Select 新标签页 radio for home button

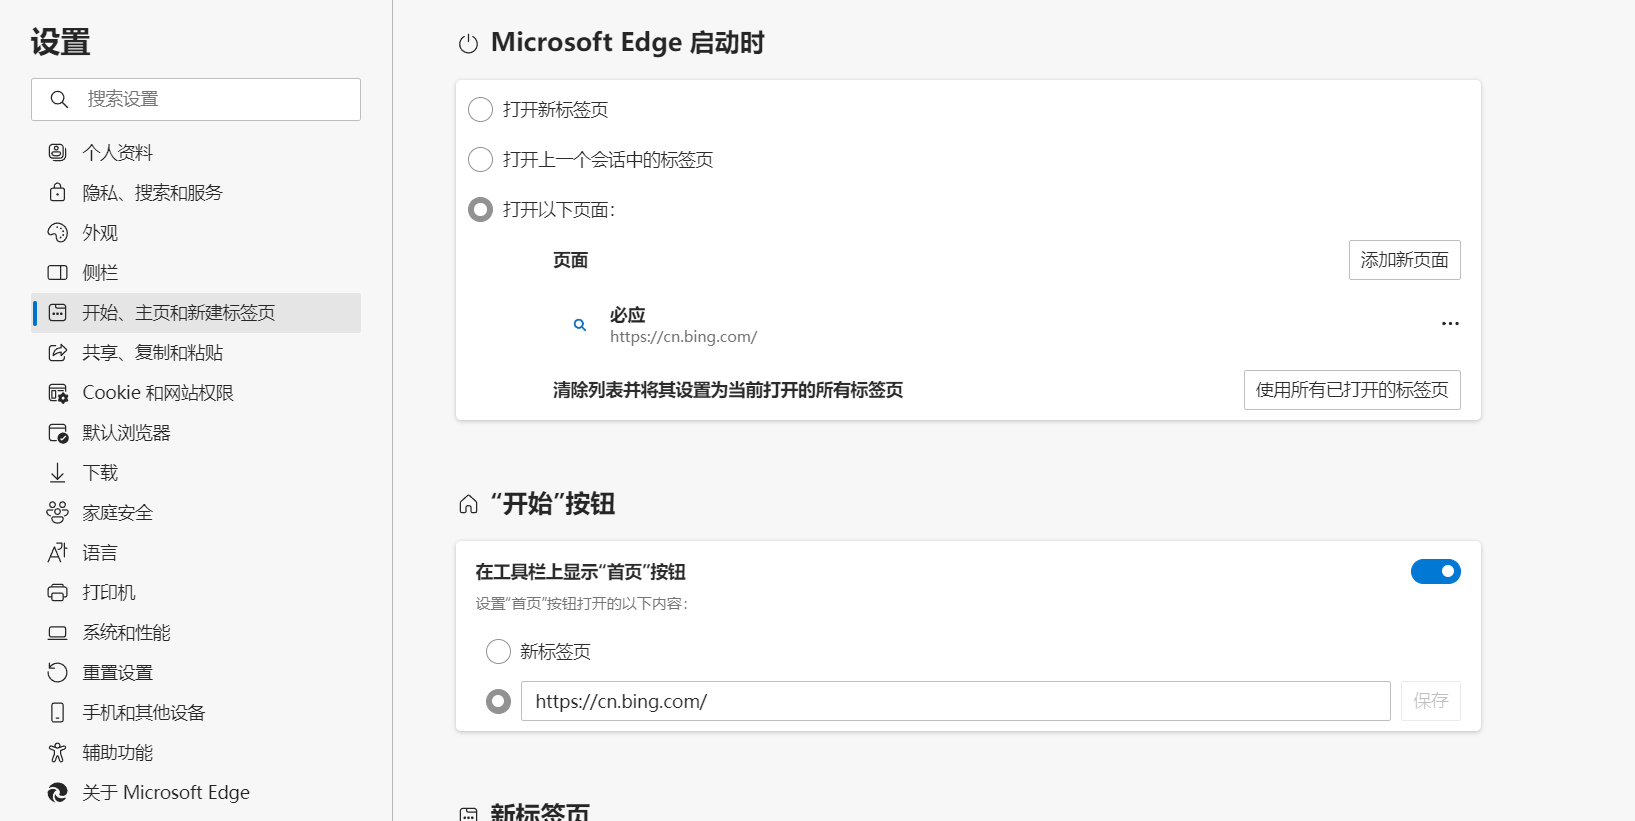click(498, 651)
